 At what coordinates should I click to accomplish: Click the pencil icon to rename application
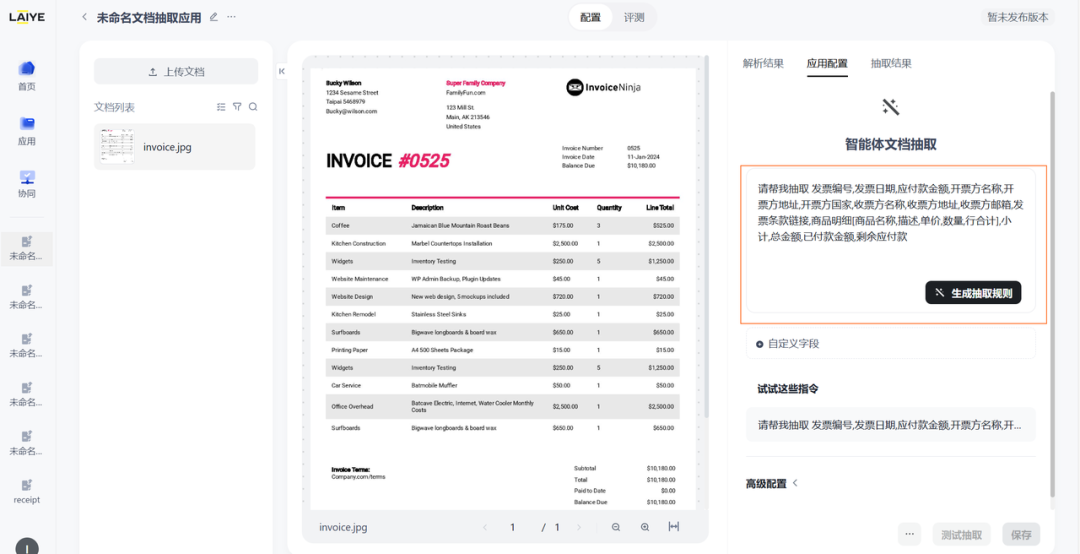[x=213, y=17]
